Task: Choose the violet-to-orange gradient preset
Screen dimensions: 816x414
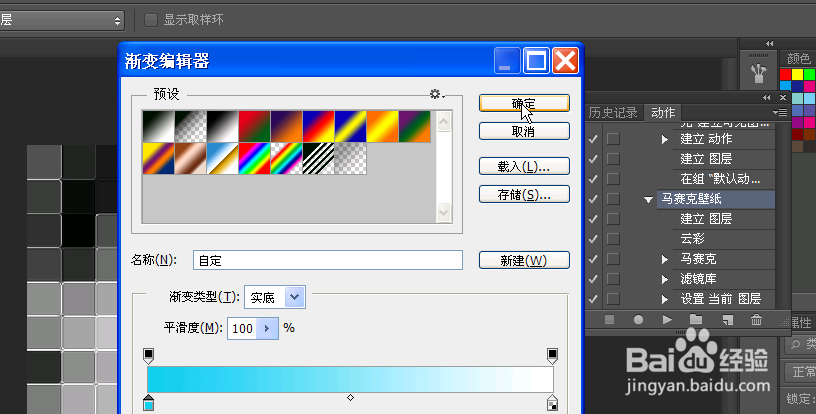Action: (x=286, y=126)
